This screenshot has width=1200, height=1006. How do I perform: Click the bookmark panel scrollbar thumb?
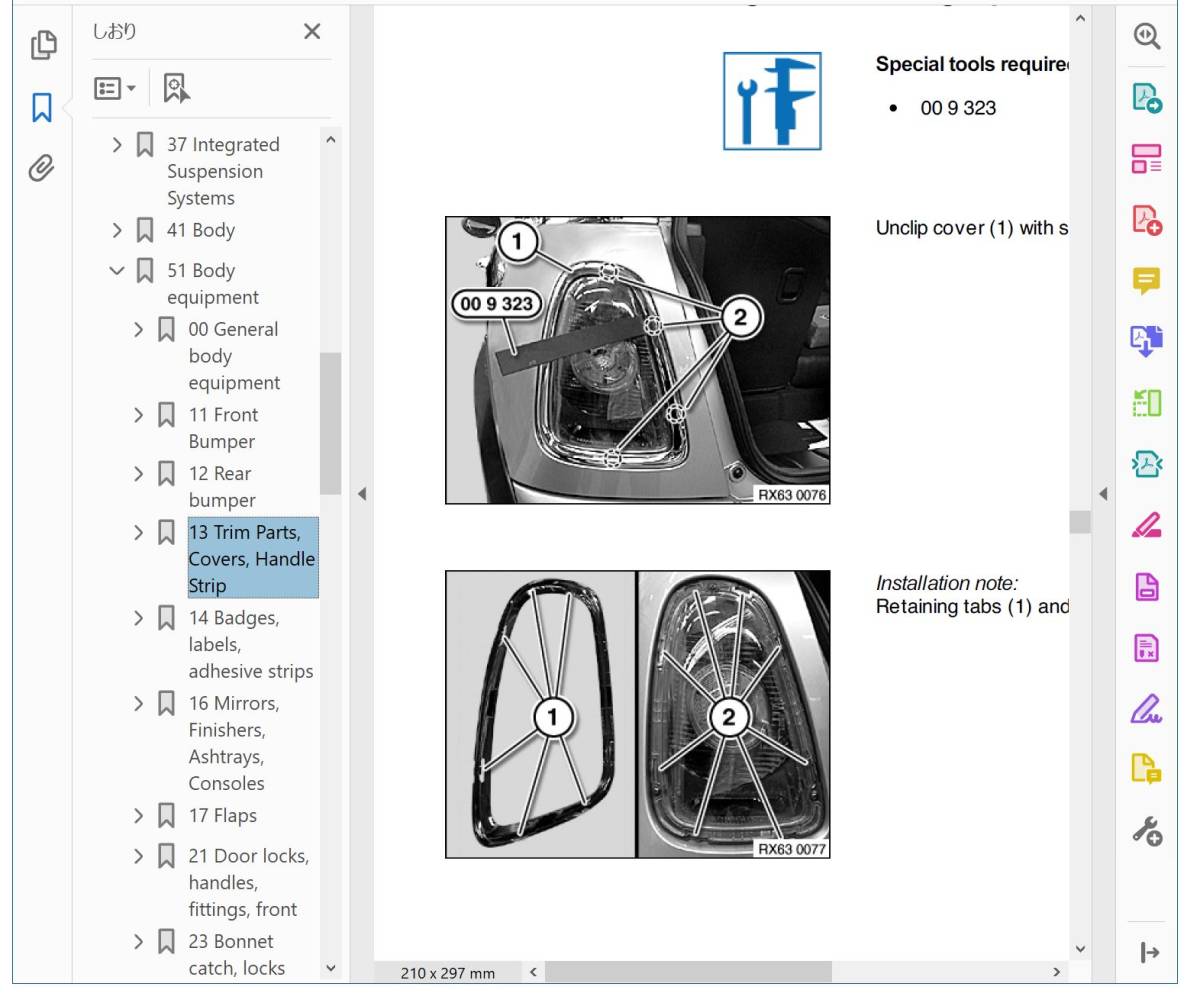click(331, 423)
